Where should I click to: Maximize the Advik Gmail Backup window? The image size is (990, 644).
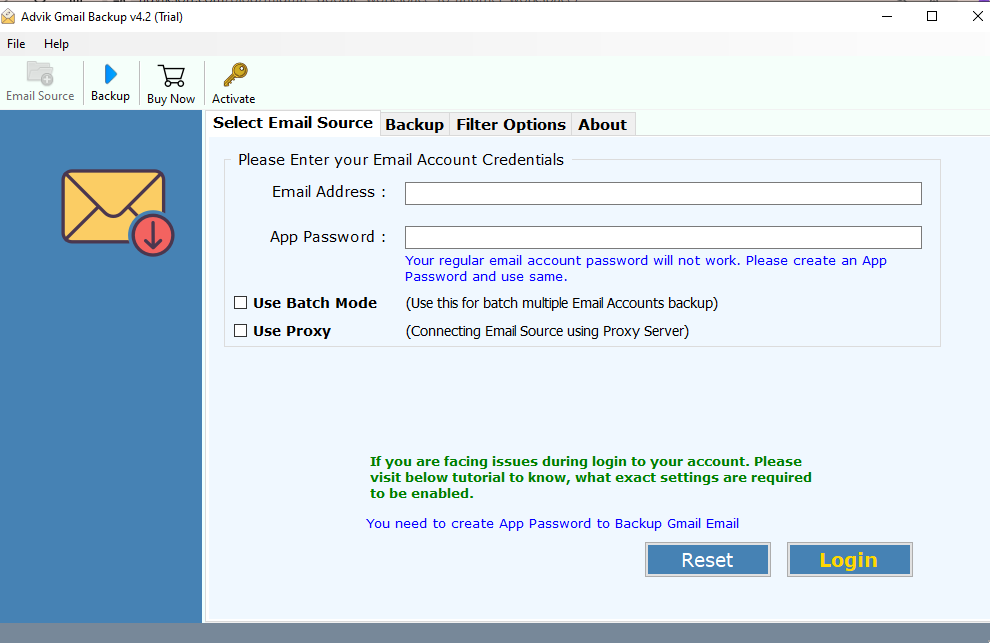point(932,16)
